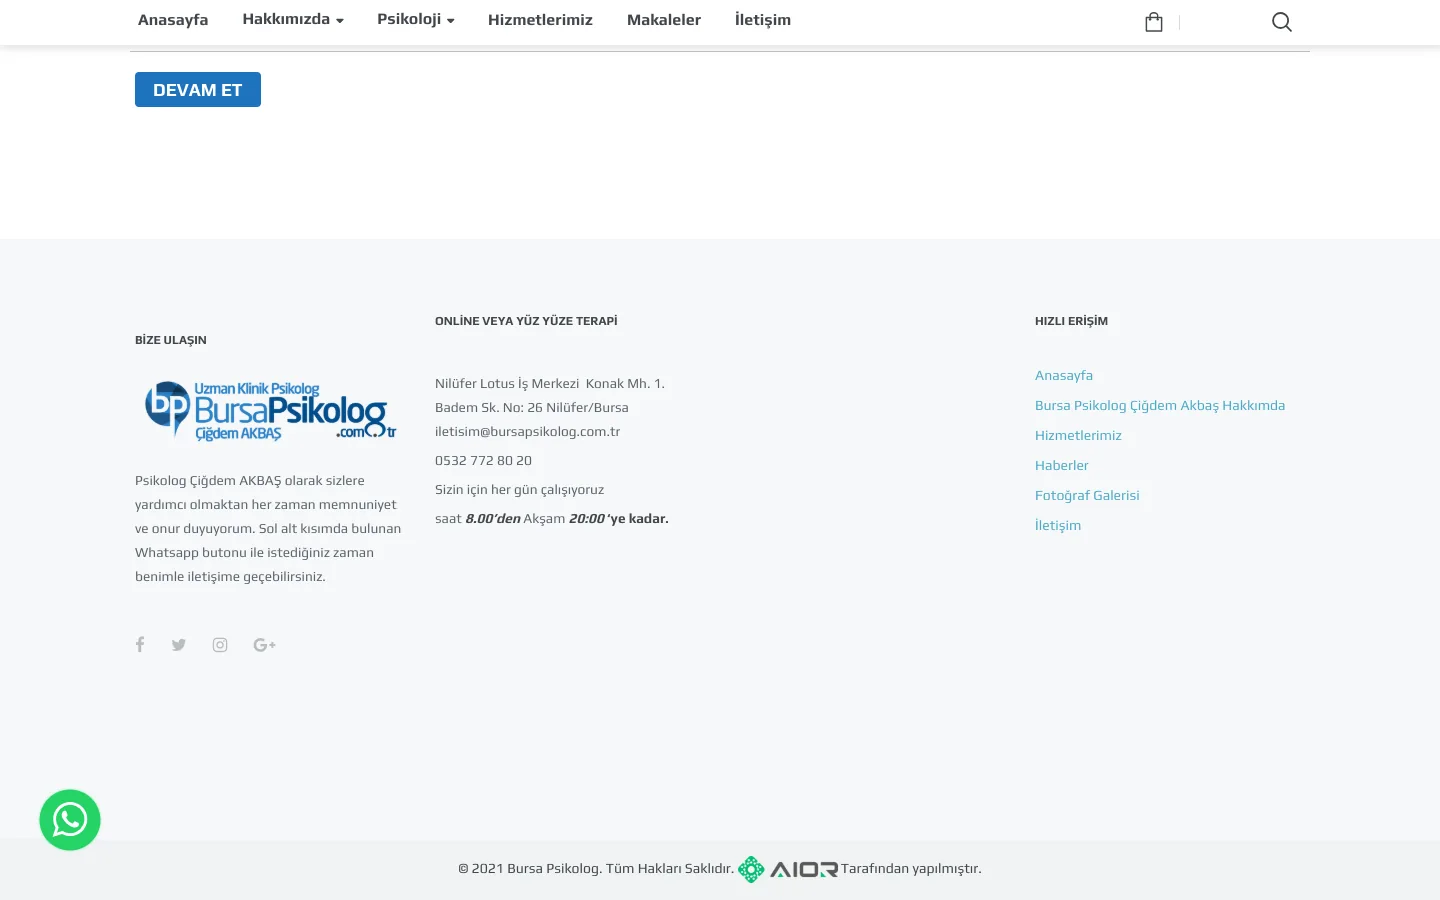This screenshot has height=900, width=1440.
Task: Open the Google Plus social icon
Action: coord(265,645)
